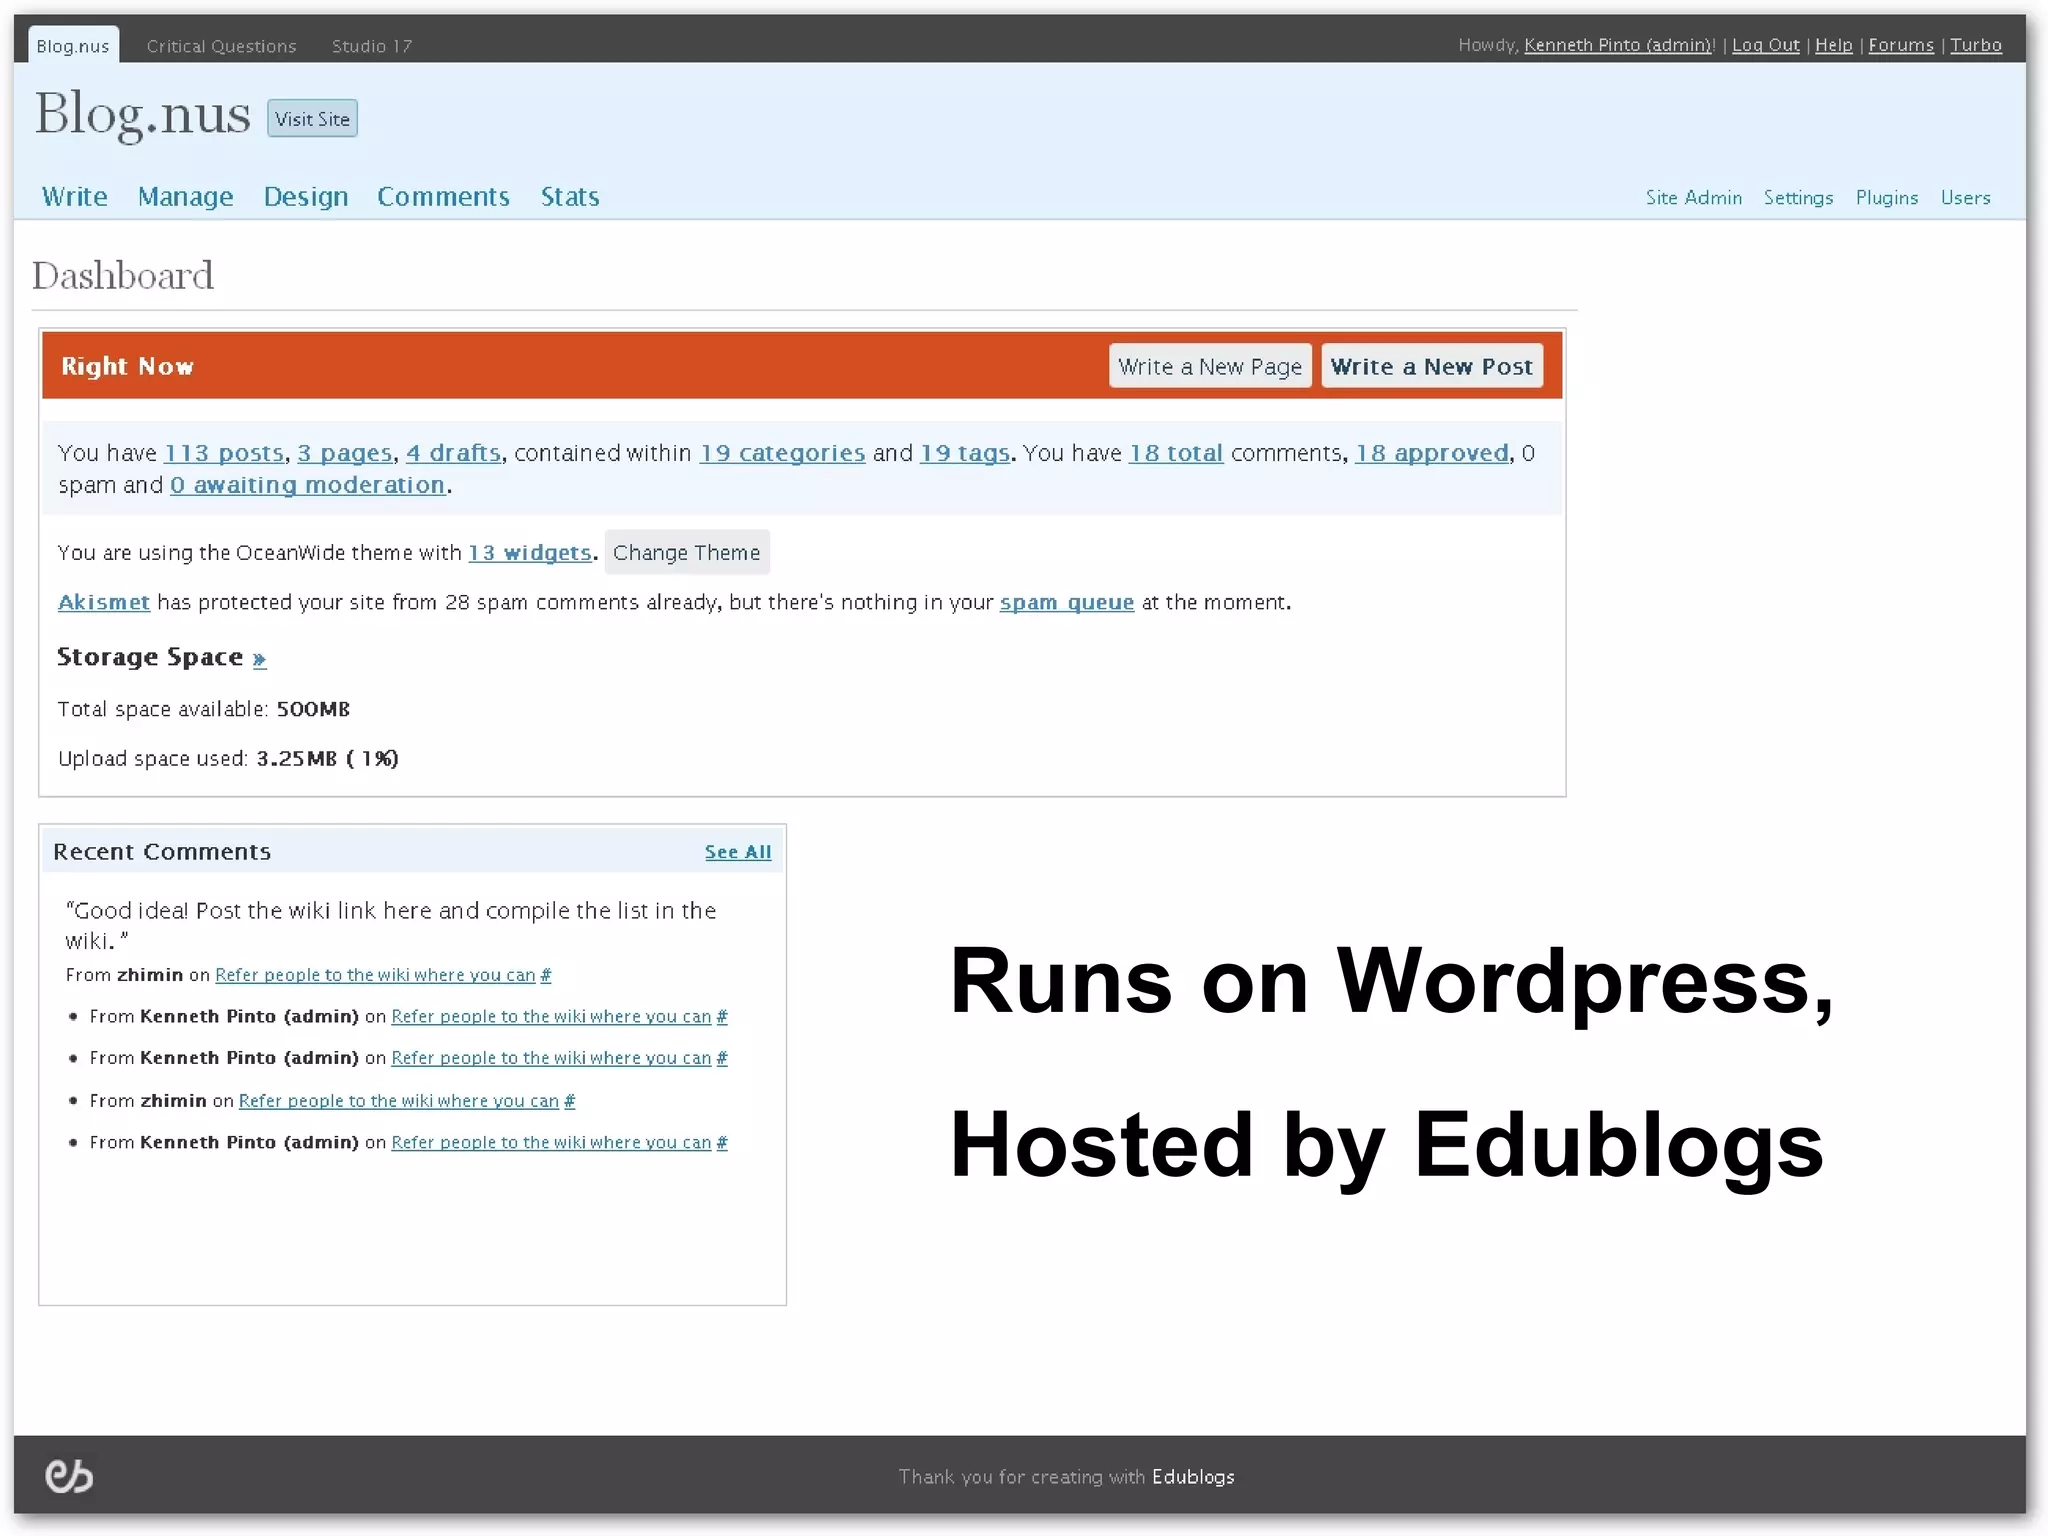Open the spam queue link
The height and width of the screenshot is (1536, 2048).
pyautogui.click(x=1067, y=603)
